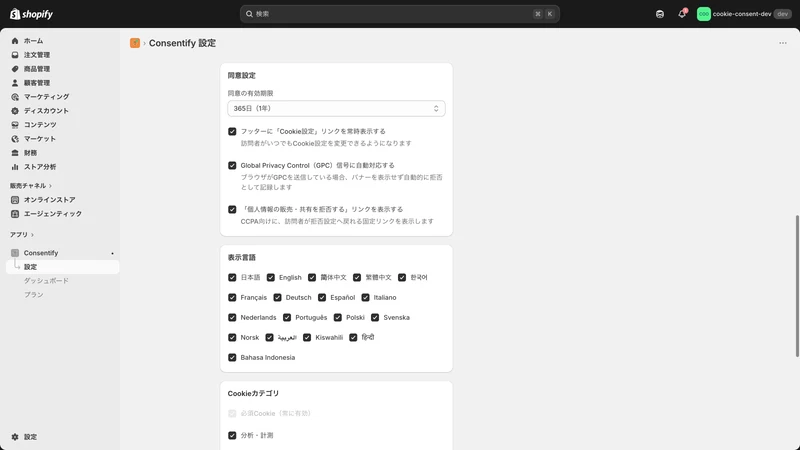Click the Consentify app icon in sidebar

click(15, 253)
